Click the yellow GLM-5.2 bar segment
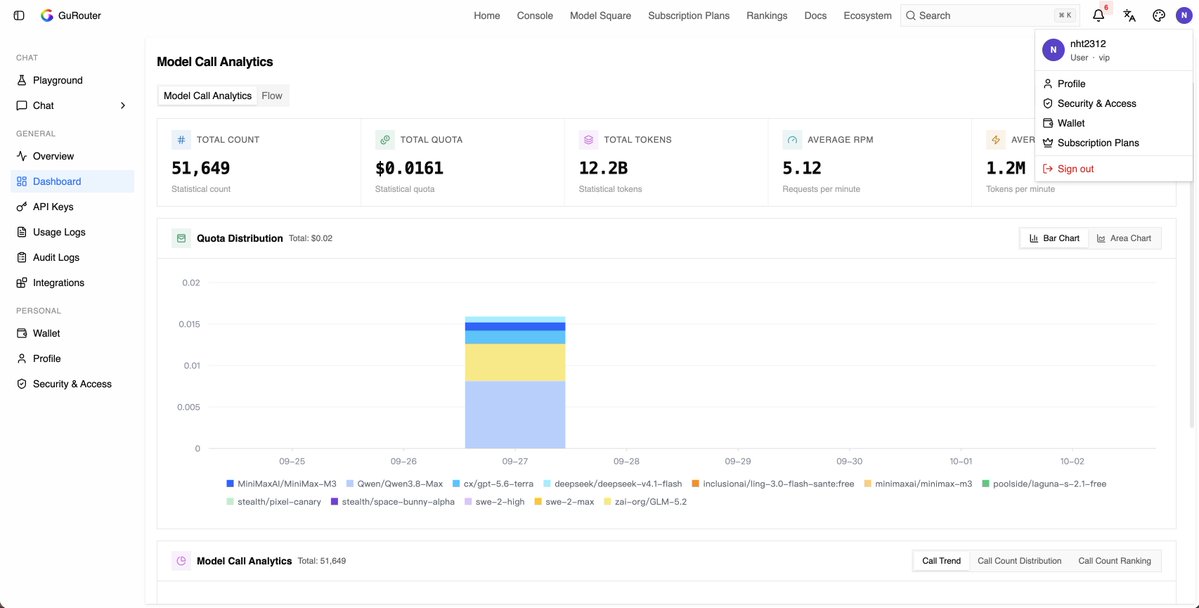Viewport: 1199px width, 608px height. tap(515, 363)
